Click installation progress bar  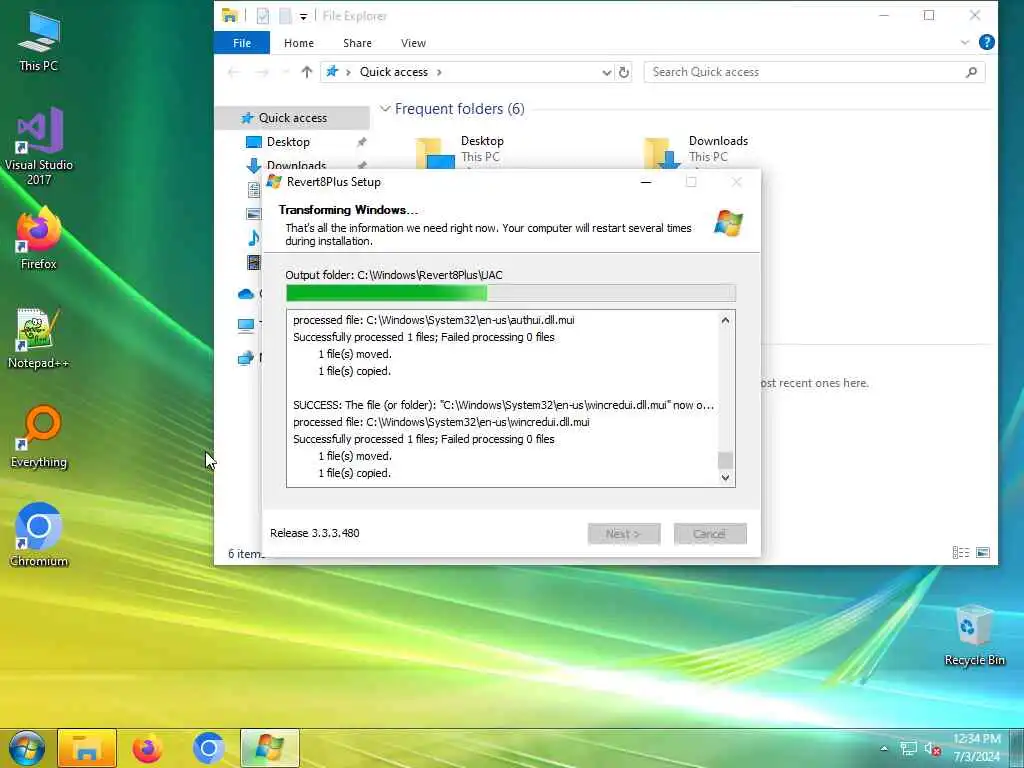point(511,293)
